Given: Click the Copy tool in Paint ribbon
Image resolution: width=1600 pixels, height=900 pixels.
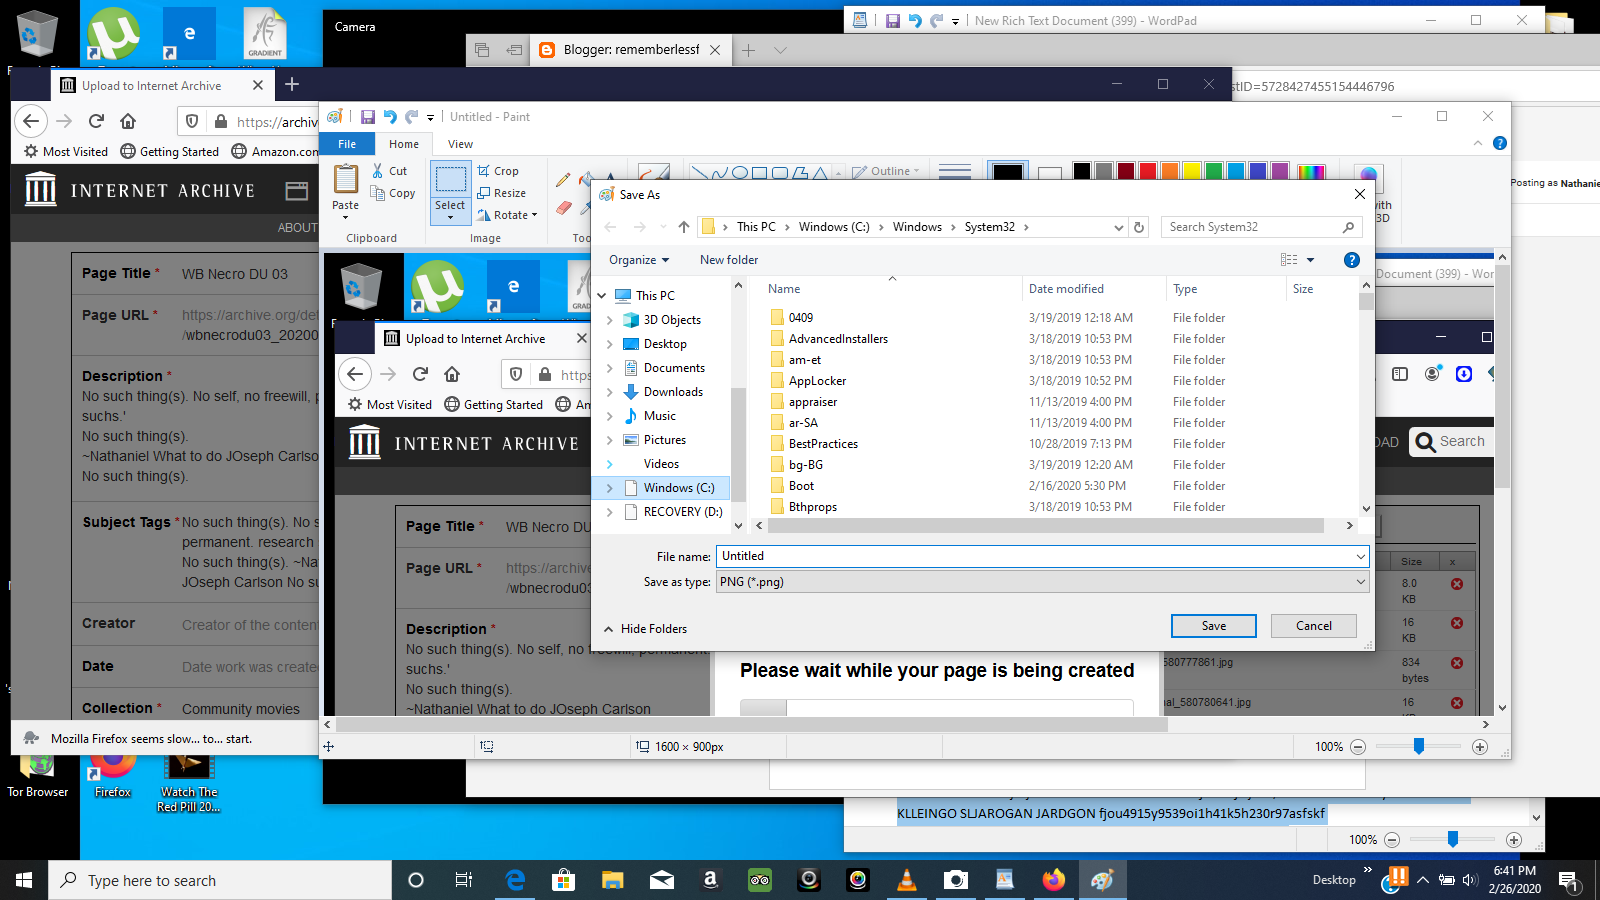Looking at the screenshot, I should point(393,193).
